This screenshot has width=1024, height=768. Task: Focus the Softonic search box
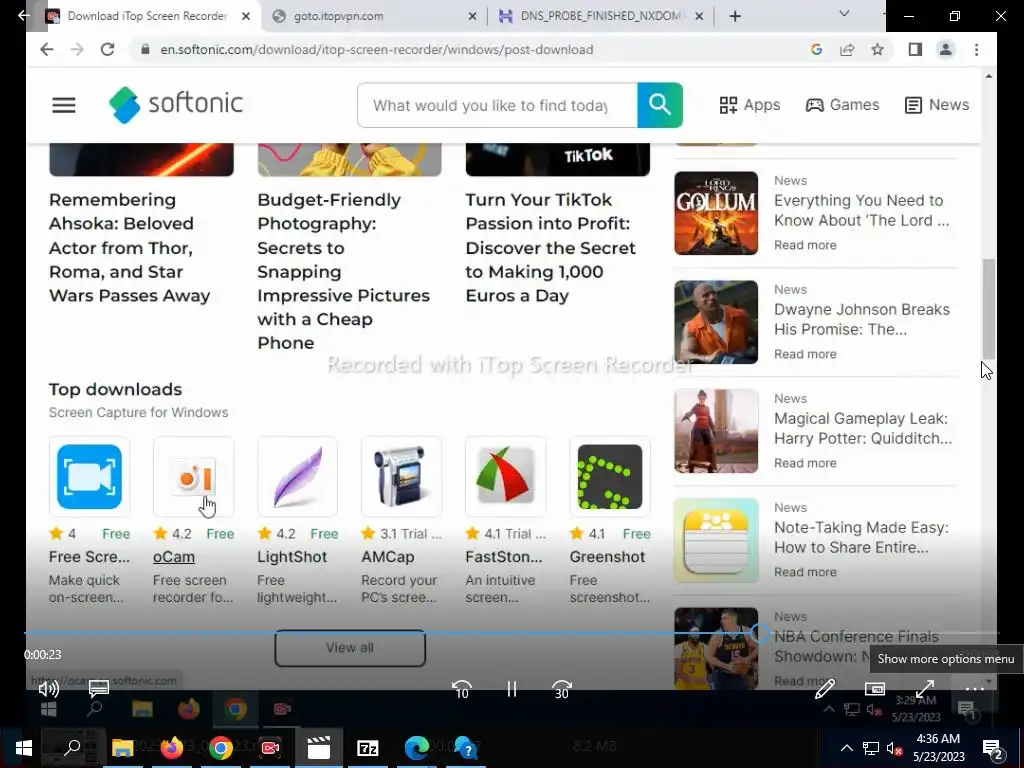(x=497, y=105)
